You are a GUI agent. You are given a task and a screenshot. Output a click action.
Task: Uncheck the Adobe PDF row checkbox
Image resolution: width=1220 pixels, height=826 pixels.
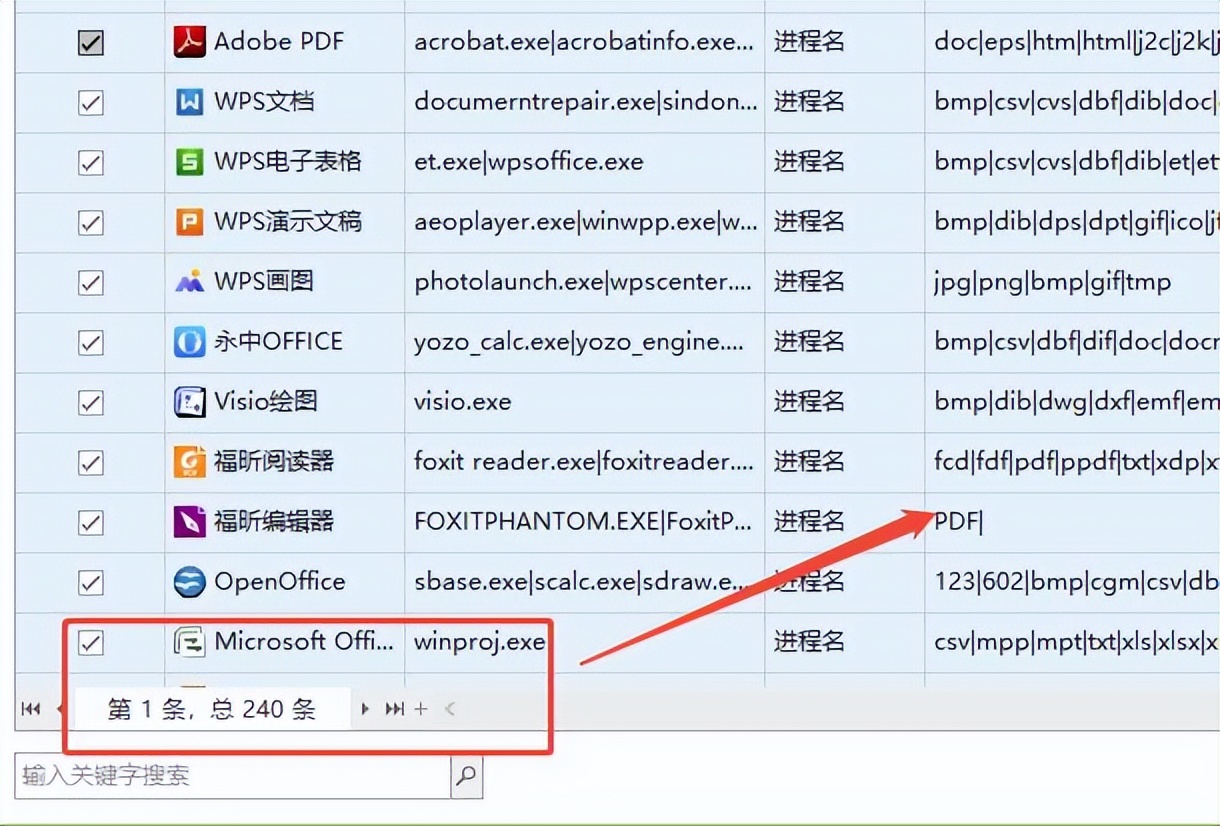[x=91, y=42]
